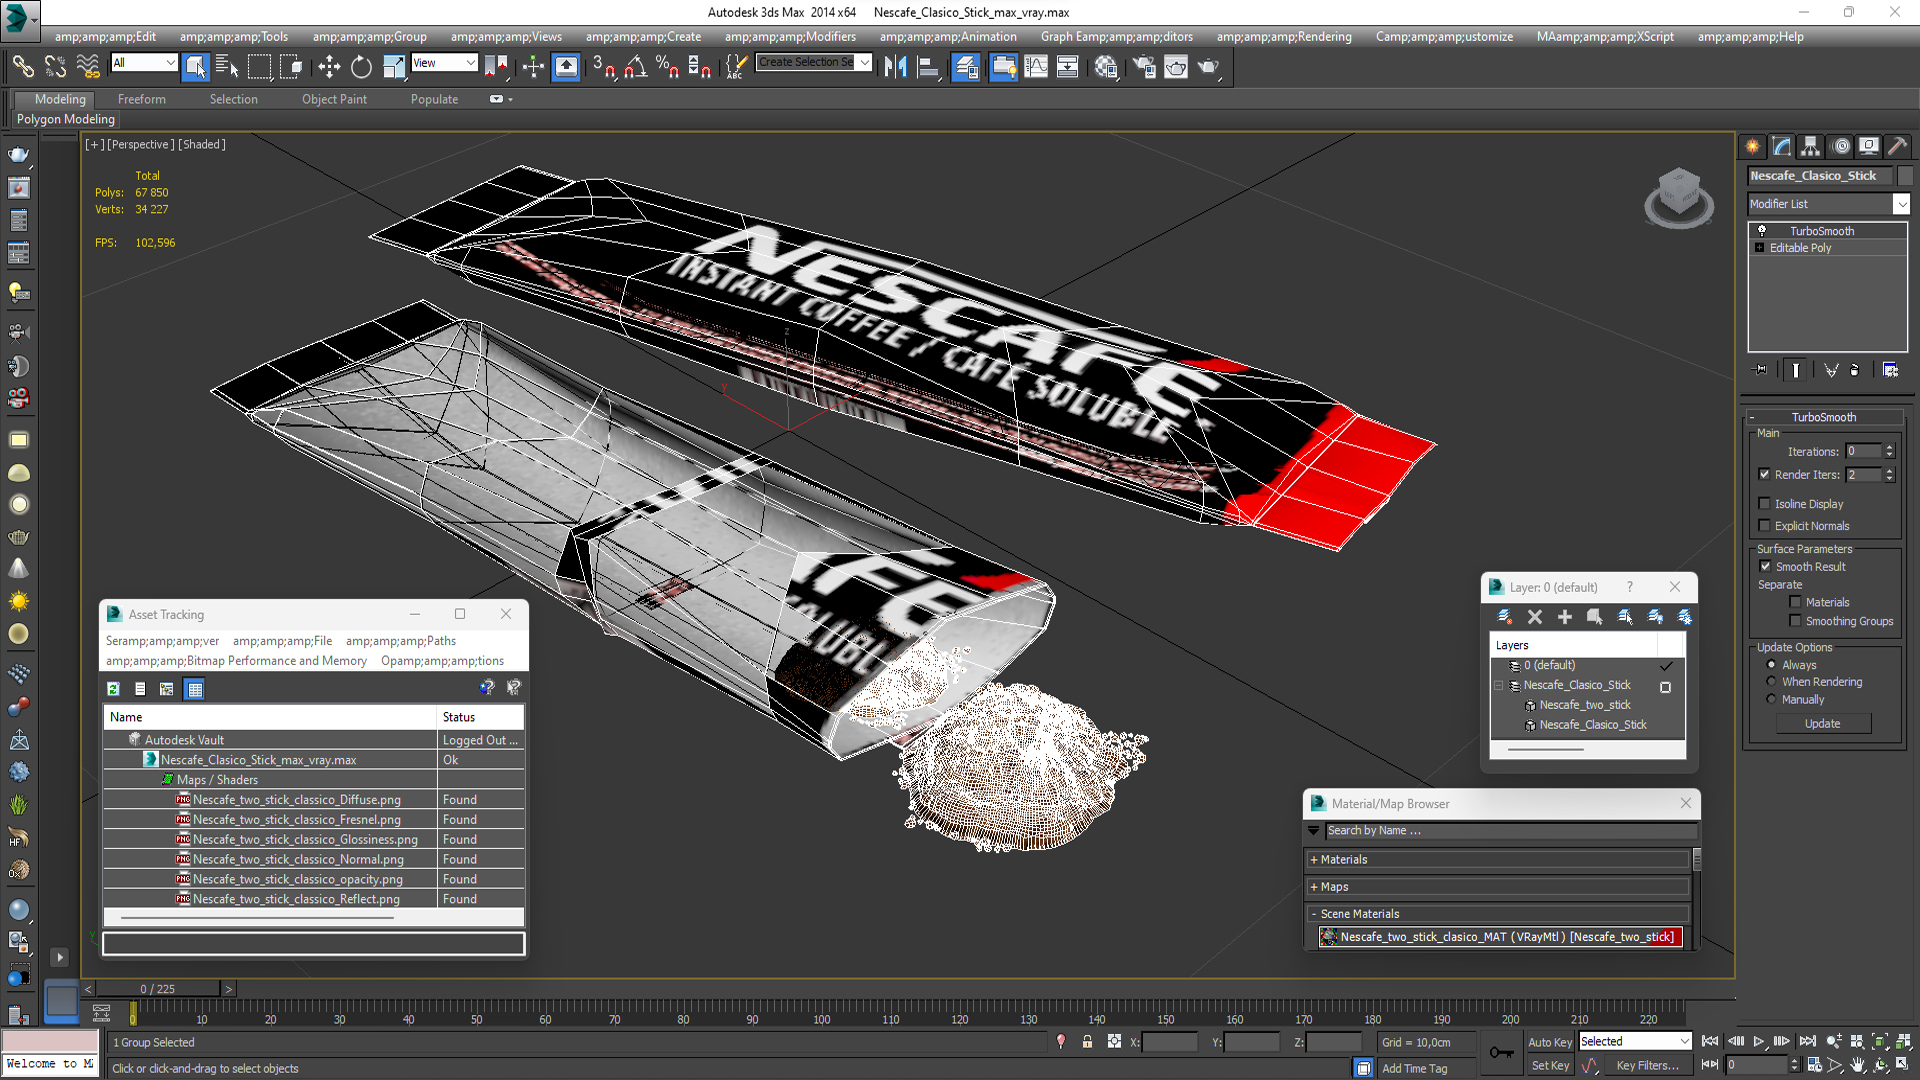Click the object color swatch beside name
Viewport: 1920px width, 1080px height.
1905,176
